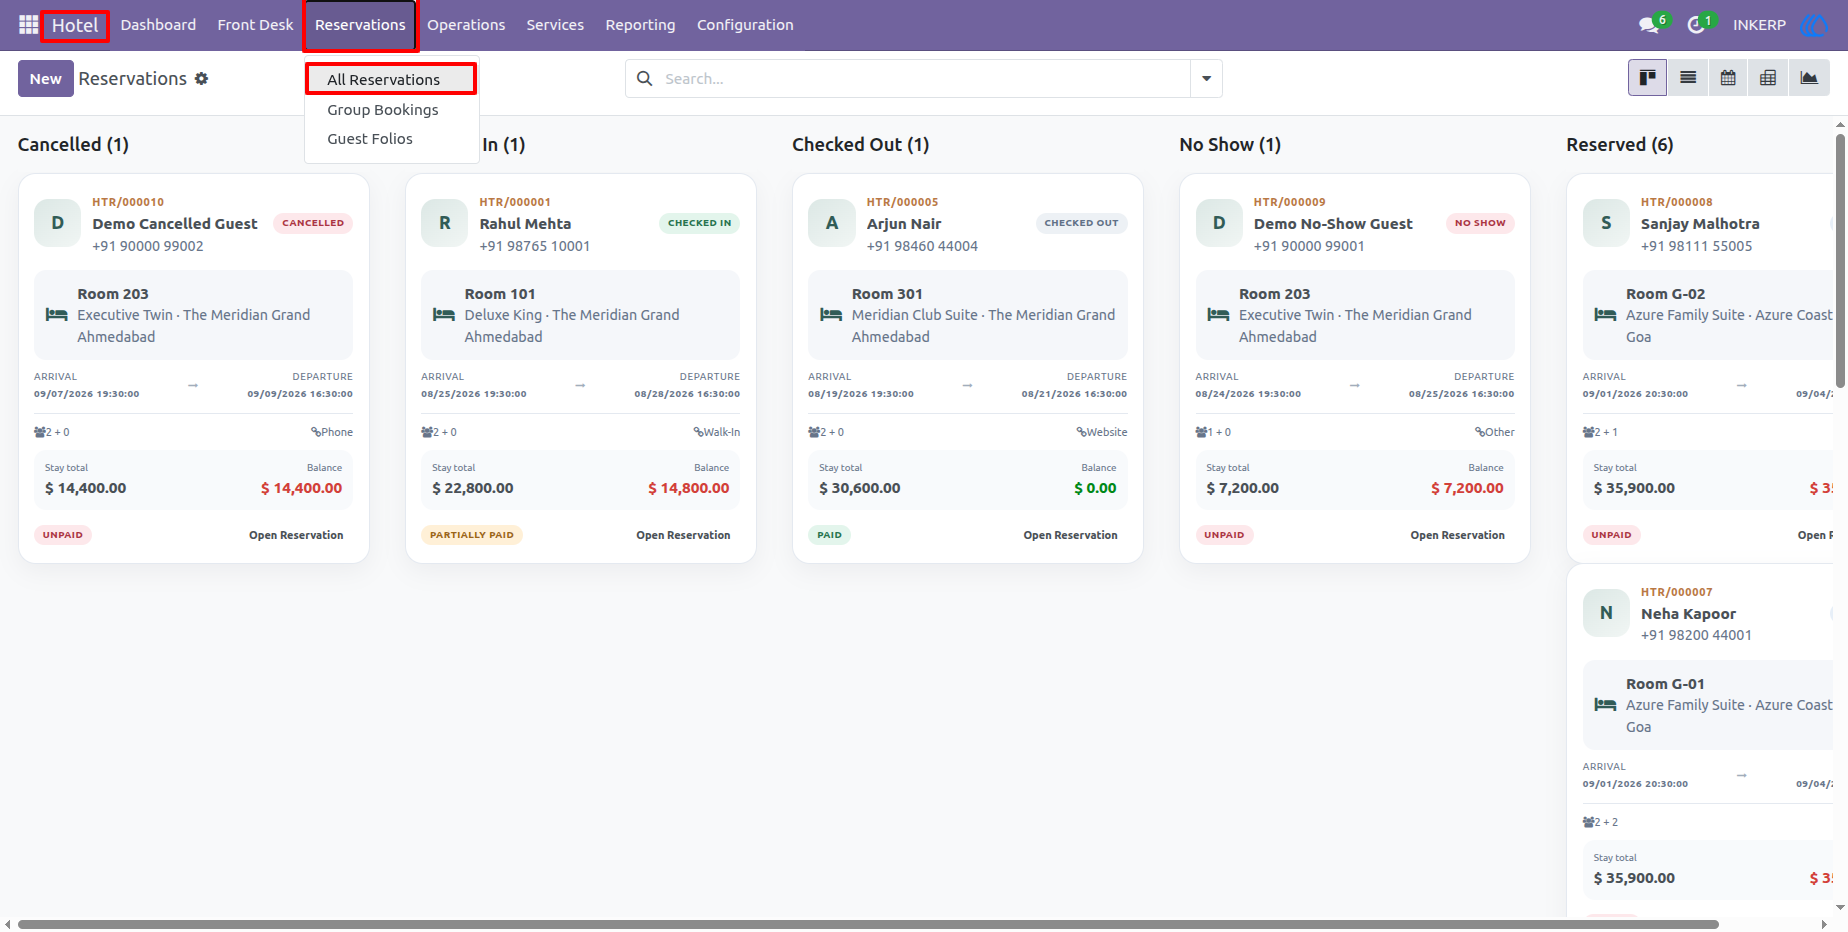
Task: Click the user avatar icon
Action: pyautogui.click(x=1813, y=25)
